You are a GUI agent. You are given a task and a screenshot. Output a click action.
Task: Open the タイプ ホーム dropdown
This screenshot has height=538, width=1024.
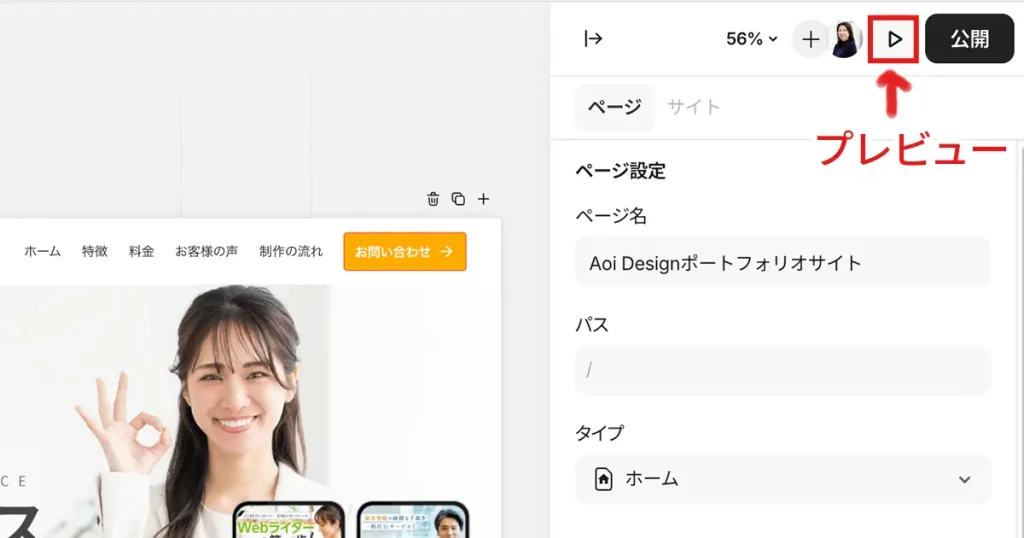coord(782,479)
